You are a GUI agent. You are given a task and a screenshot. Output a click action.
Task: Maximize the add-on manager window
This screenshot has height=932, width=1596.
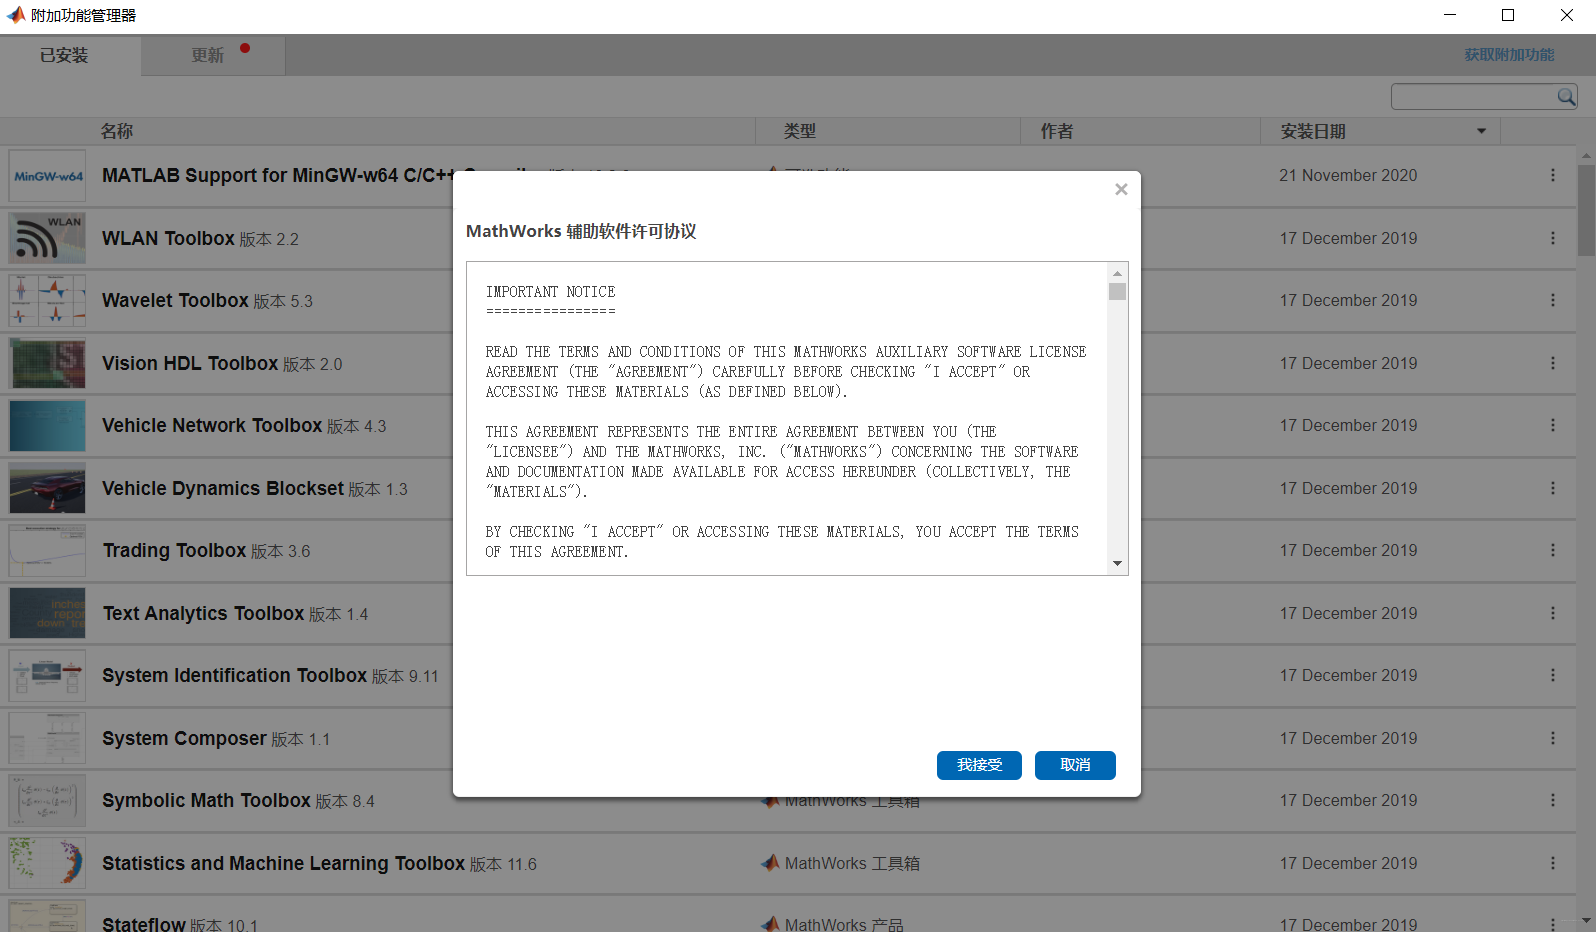(1508, 15)
